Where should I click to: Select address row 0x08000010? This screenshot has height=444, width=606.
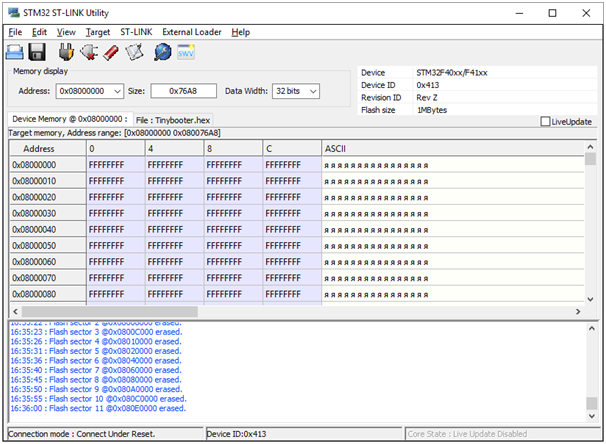48,181
